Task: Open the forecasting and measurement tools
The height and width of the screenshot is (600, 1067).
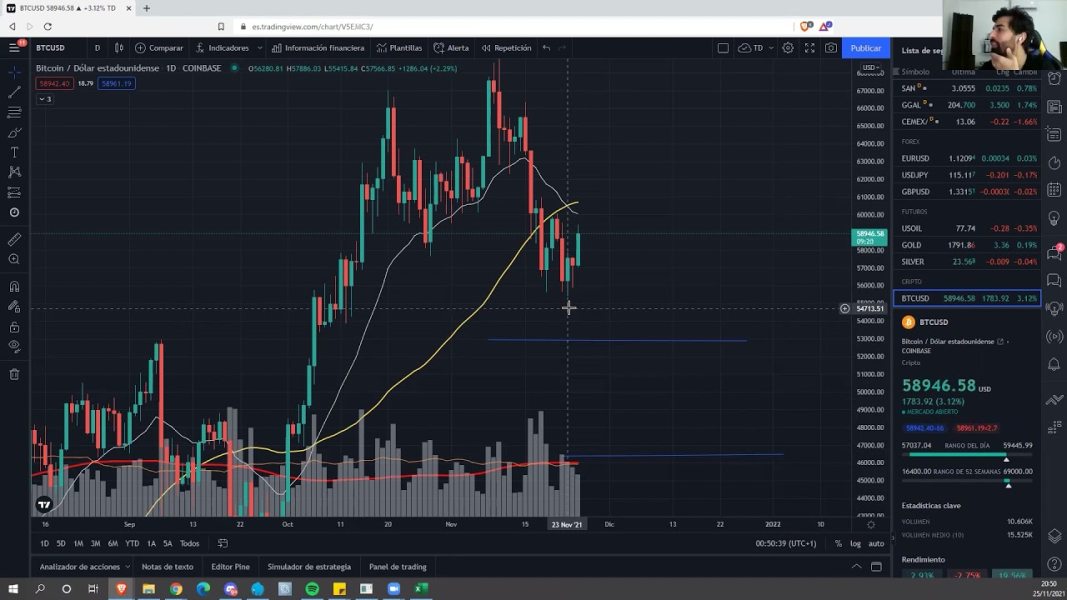Action: click(x=14, y=193)
